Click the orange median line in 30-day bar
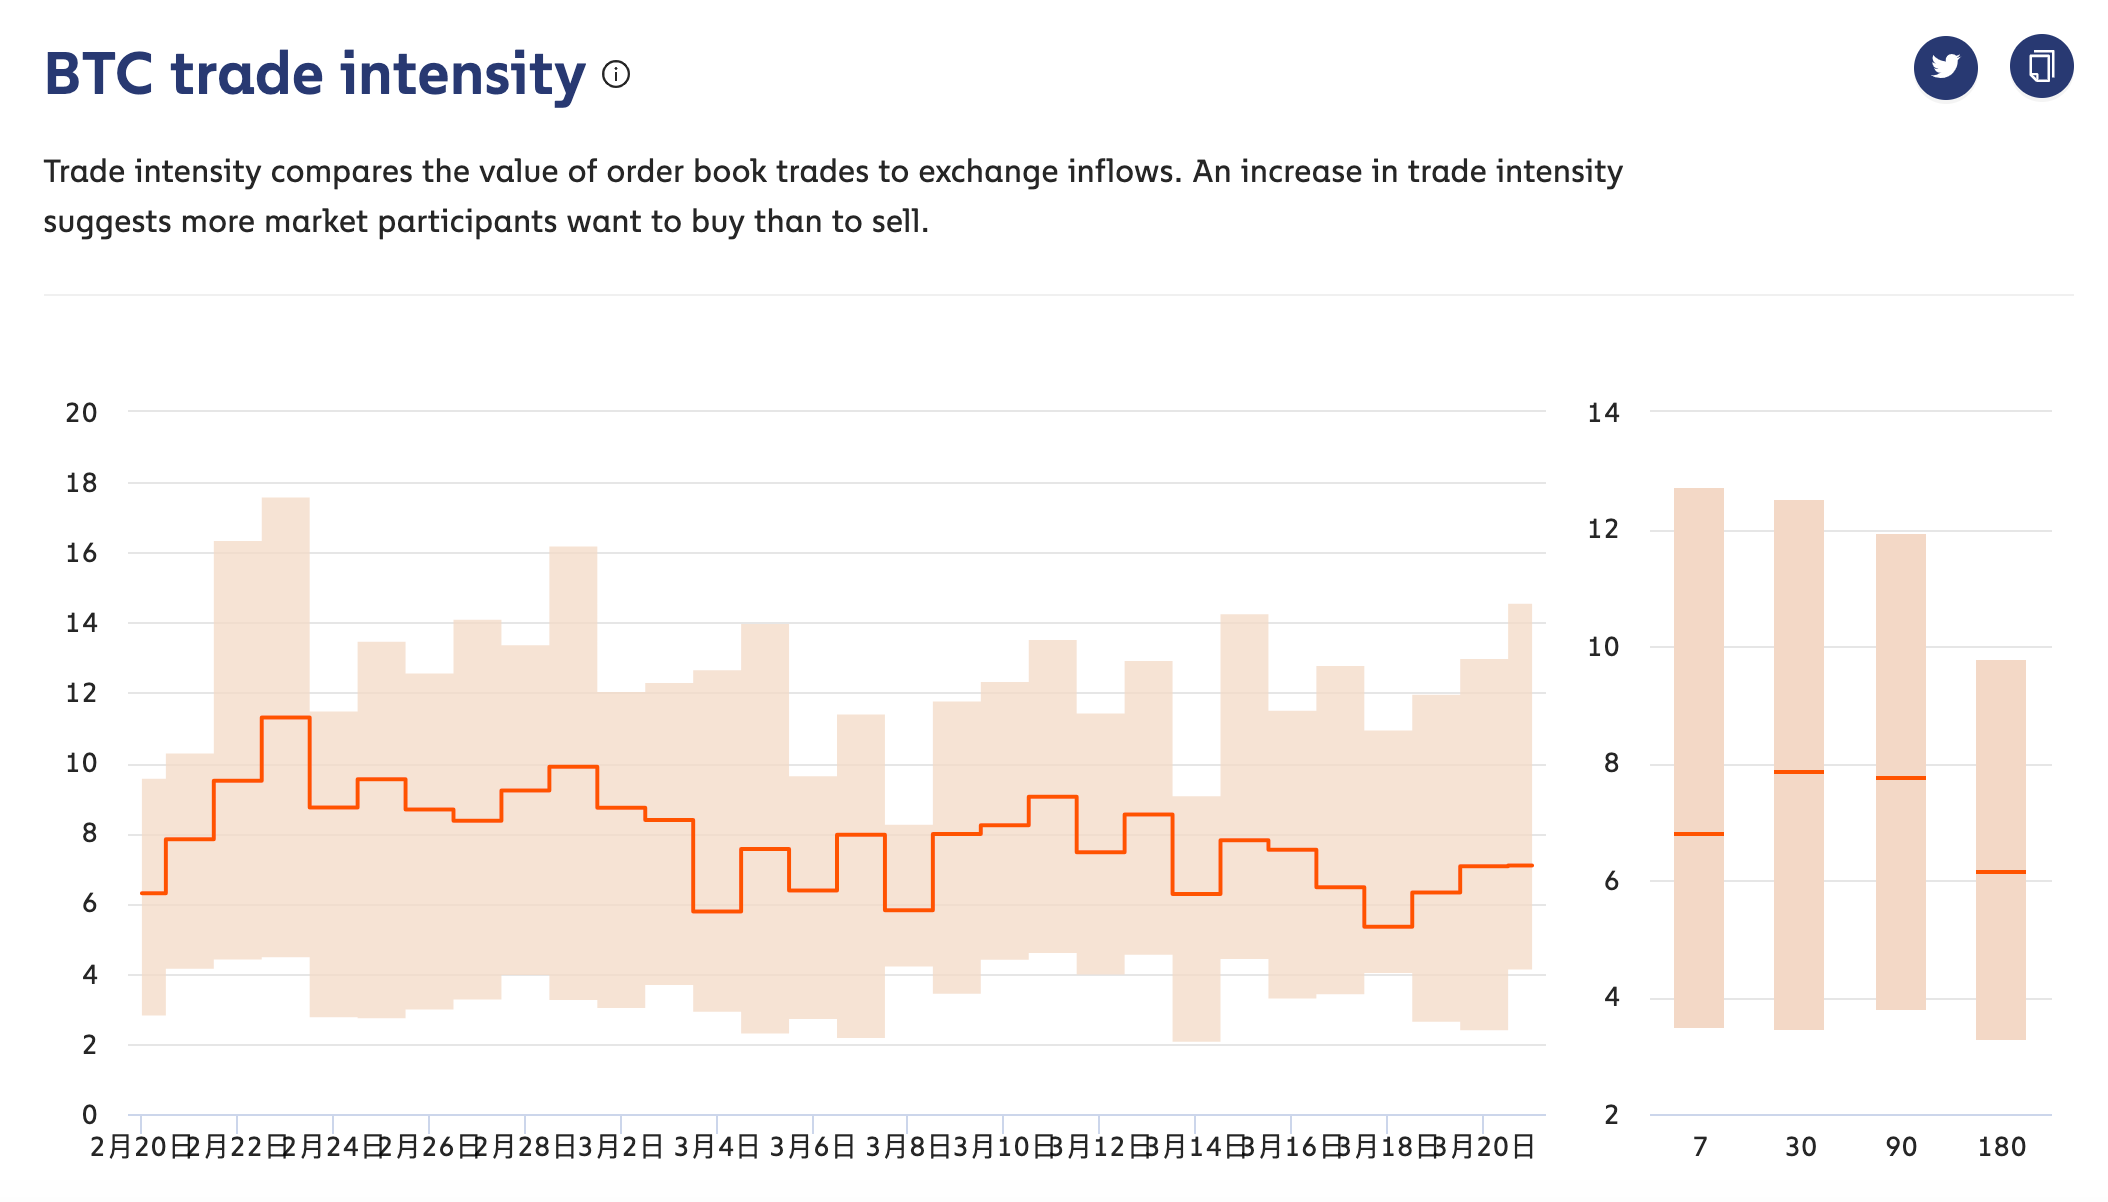Screen dimensions: 2108x1202 click(x=1798, y=772)
